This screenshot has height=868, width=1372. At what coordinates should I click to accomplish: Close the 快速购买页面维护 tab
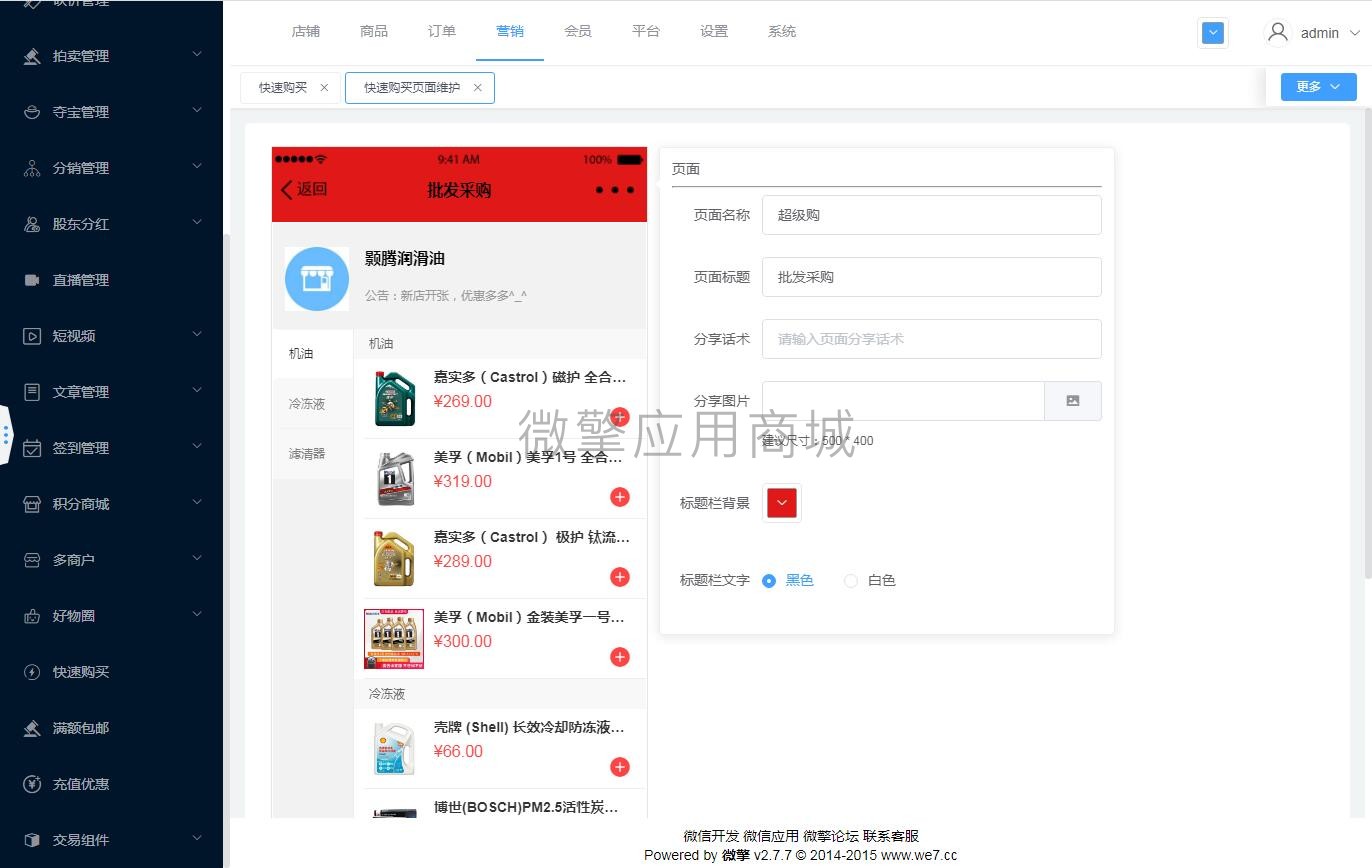tap(477, 88)
